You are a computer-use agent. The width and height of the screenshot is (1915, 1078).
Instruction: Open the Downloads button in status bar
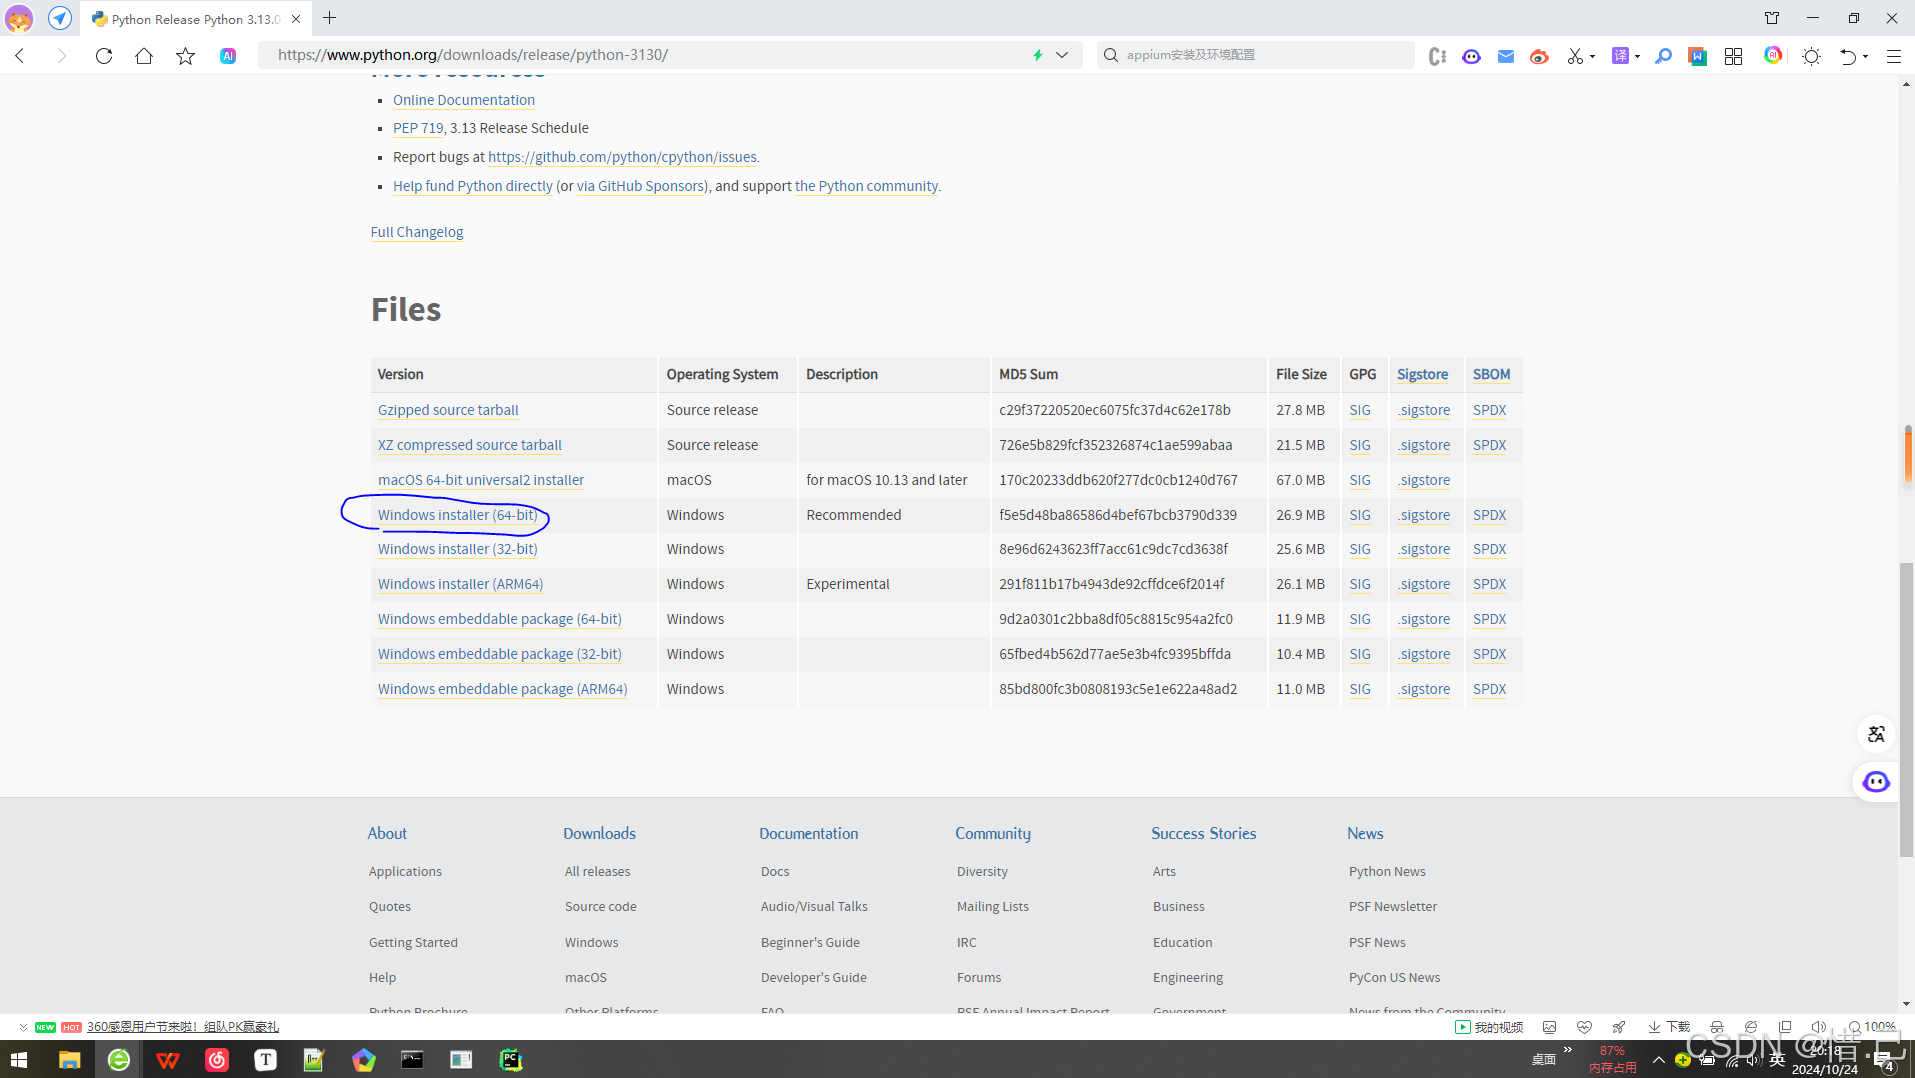[x=1669, y=1027]
